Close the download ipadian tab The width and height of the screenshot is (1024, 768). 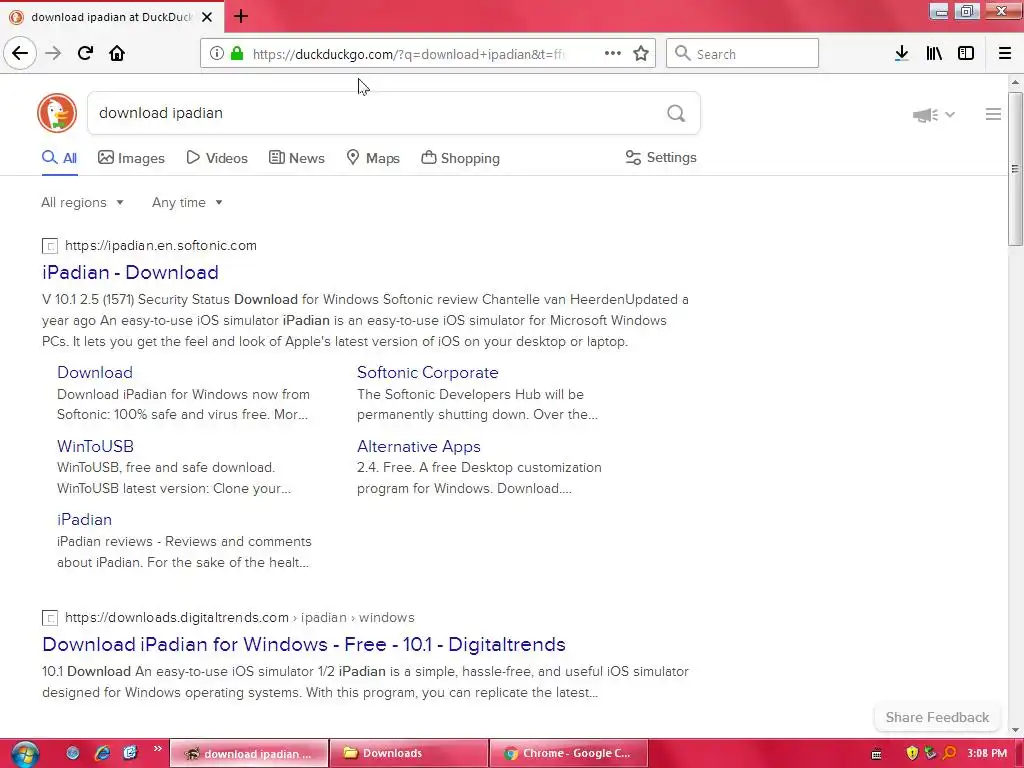click(x=207, y=17)
